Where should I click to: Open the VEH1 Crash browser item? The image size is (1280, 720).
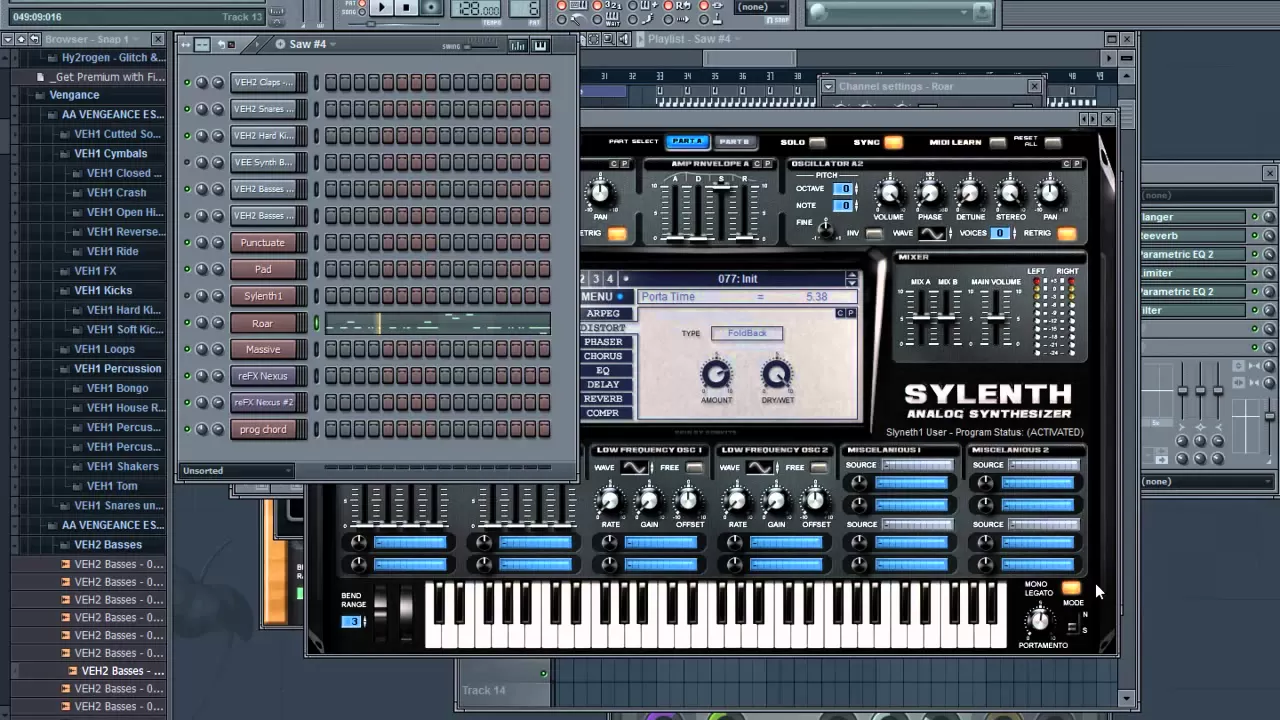[116, 192]
